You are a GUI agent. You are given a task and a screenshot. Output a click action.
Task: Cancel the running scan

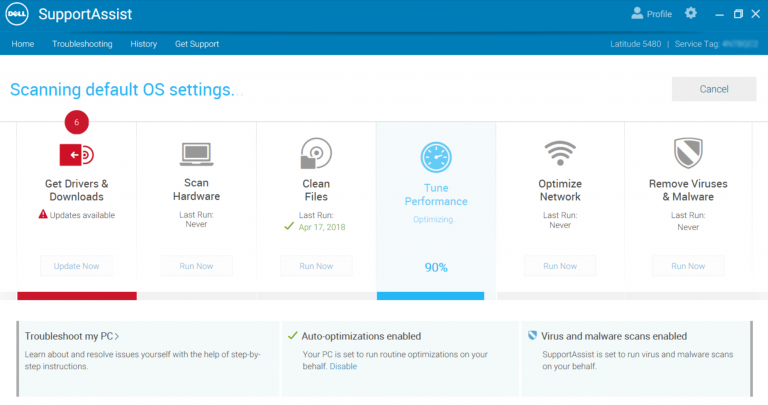[714, 89]
